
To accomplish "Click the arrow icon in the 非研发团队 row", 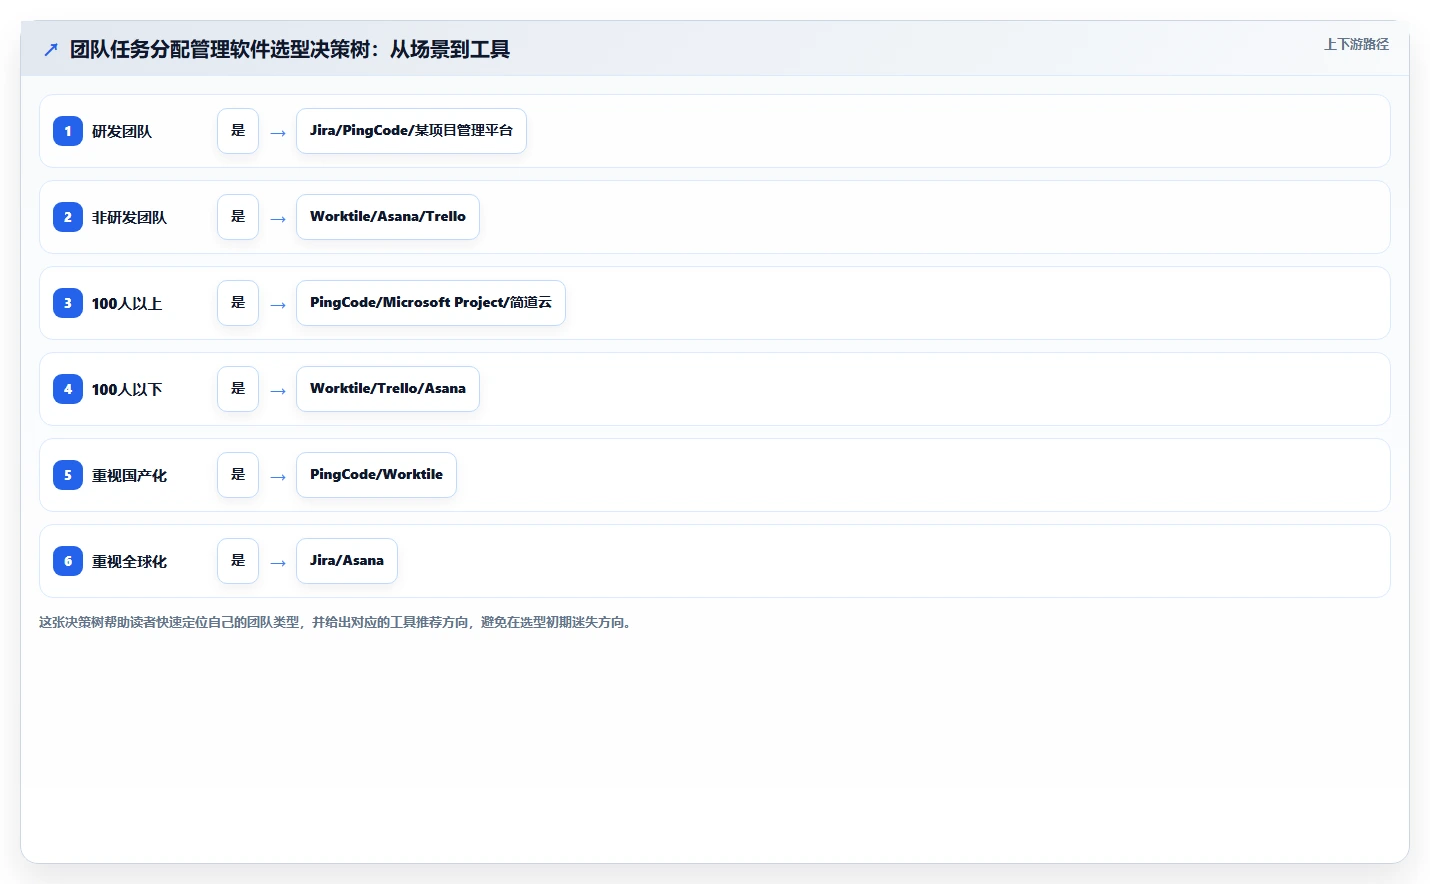I will (x=278, y=219).
